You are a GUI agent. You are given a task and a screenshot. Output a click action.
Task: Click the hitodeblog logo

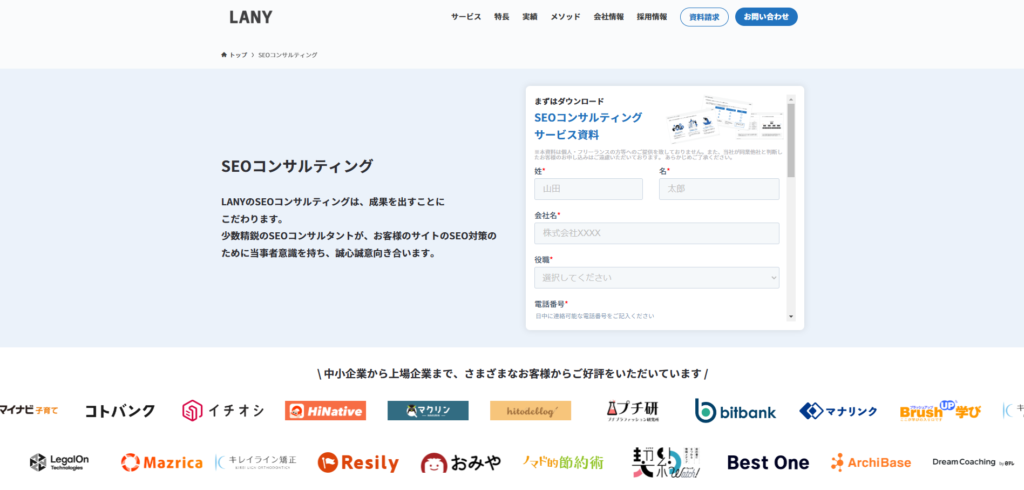click(530, 410)
